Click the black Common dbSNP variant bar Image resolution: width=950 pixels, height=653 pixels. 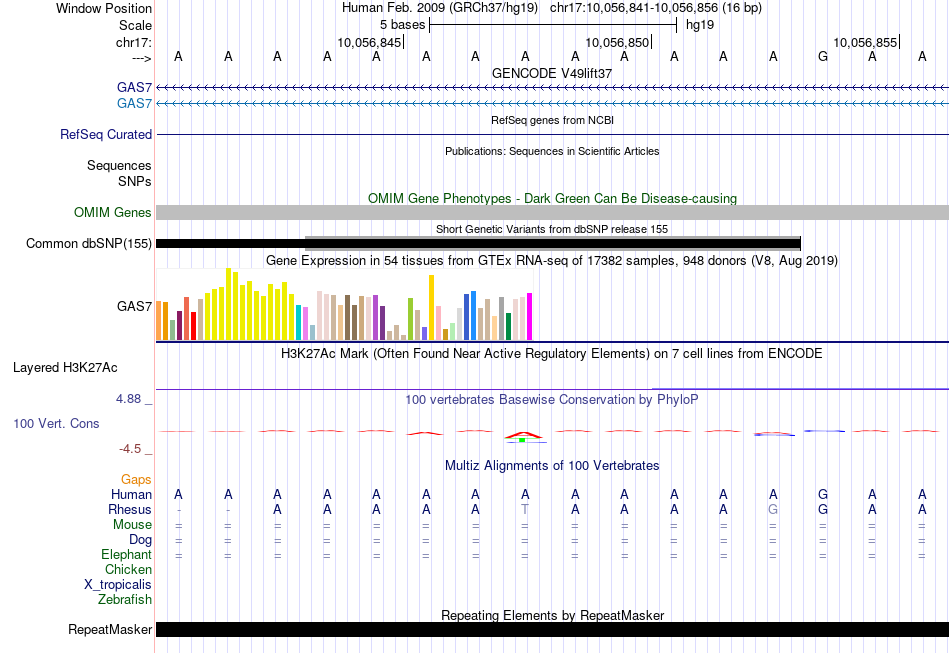[x=478, y=244]
